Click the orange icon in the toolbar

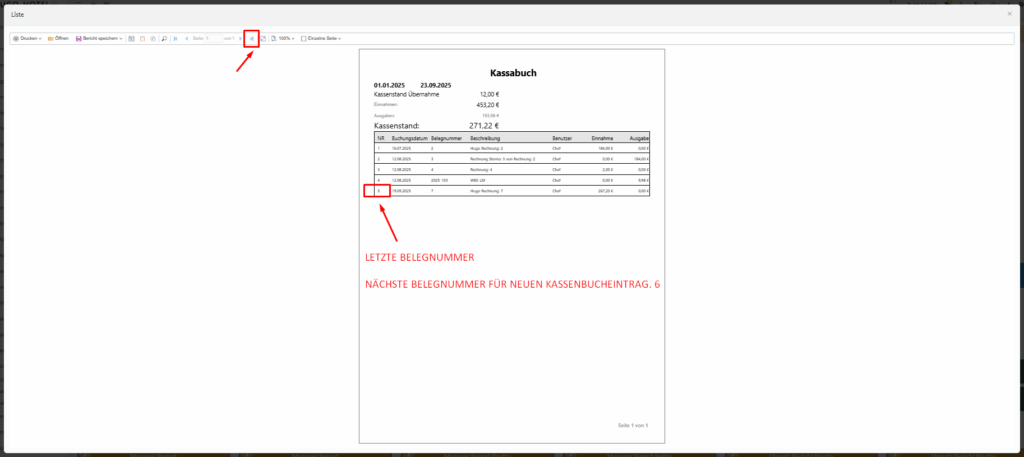[x=142, y=38]
